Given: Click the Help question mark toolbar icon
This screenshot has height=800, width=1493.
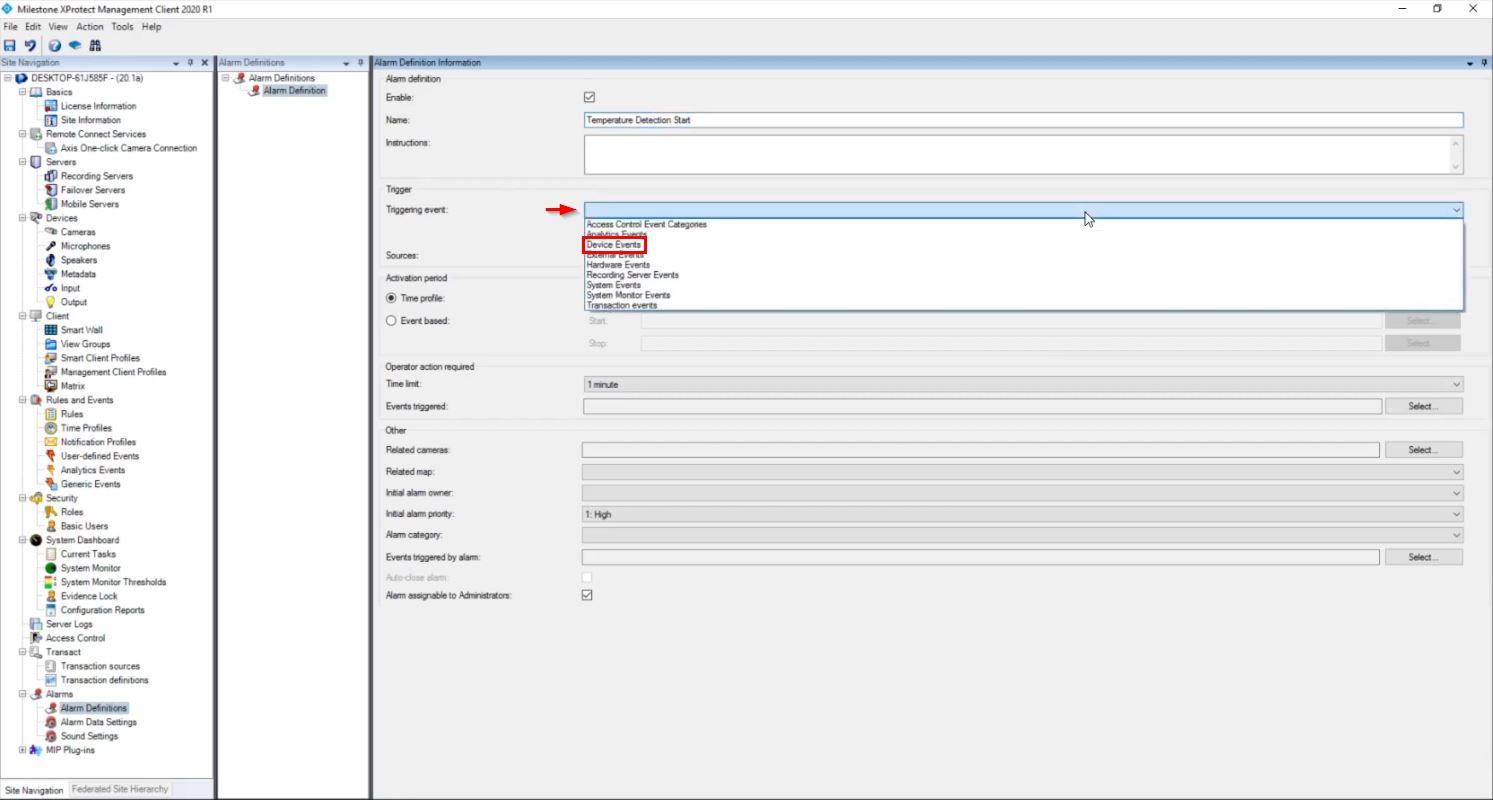Looking at the screenshot, I should click(x=54, y=46).
